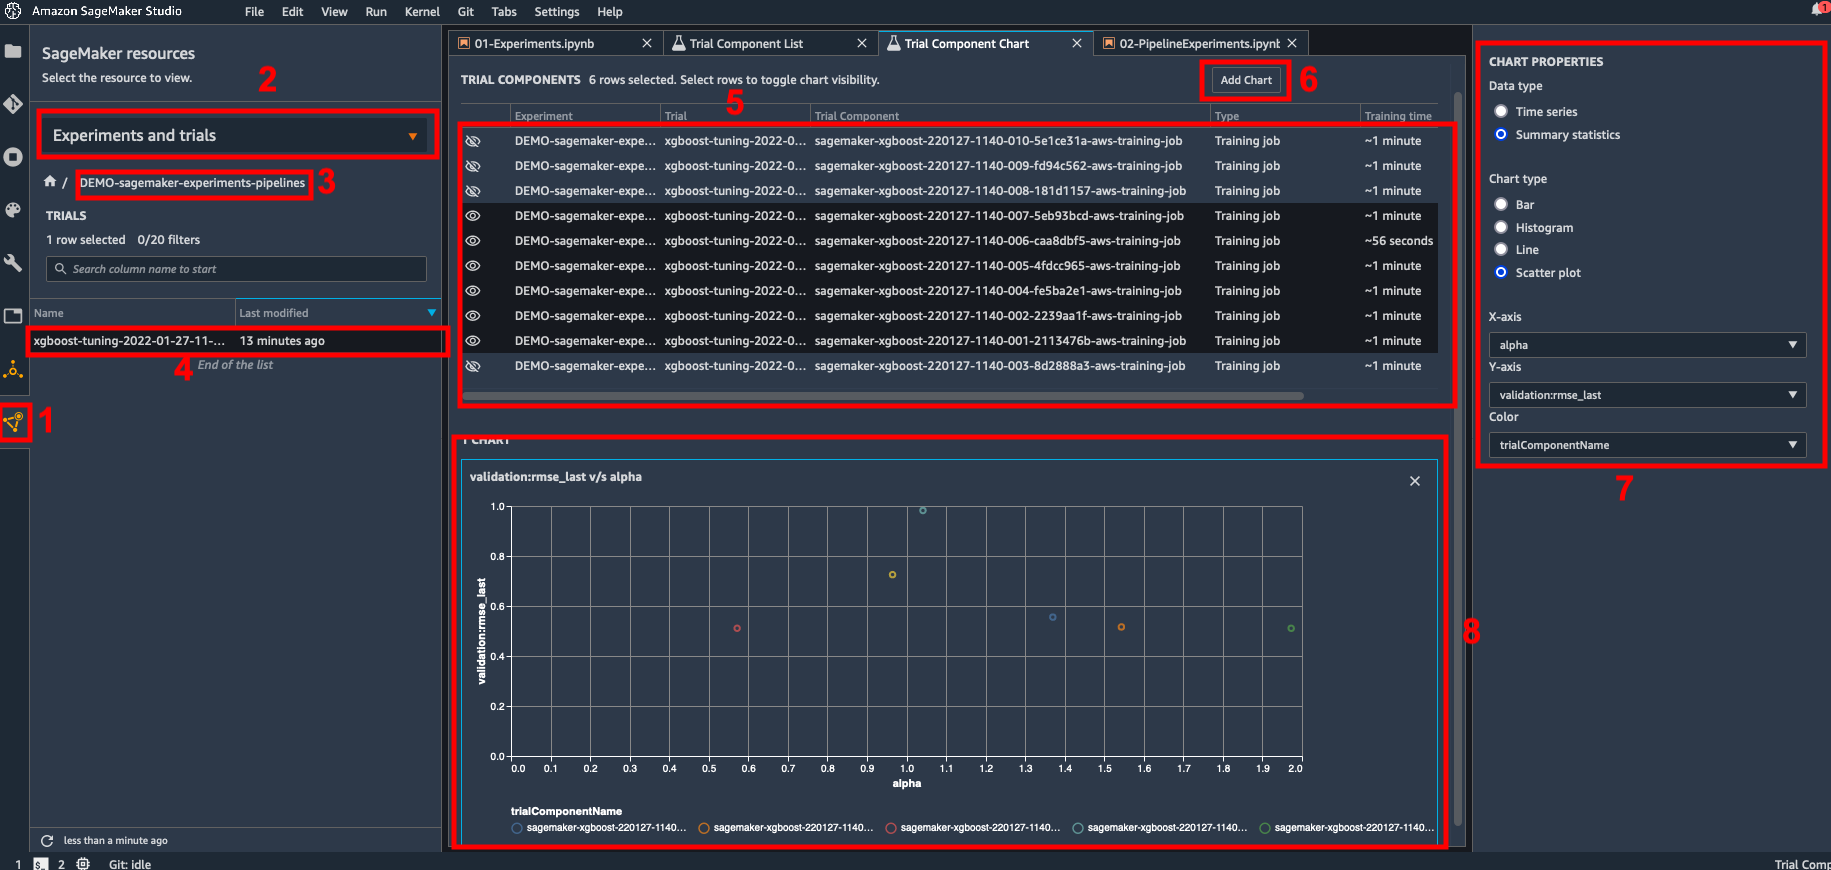Click the status bar settings gear icon
Viewport: 1831px width, 870px height.
(83, 863)
